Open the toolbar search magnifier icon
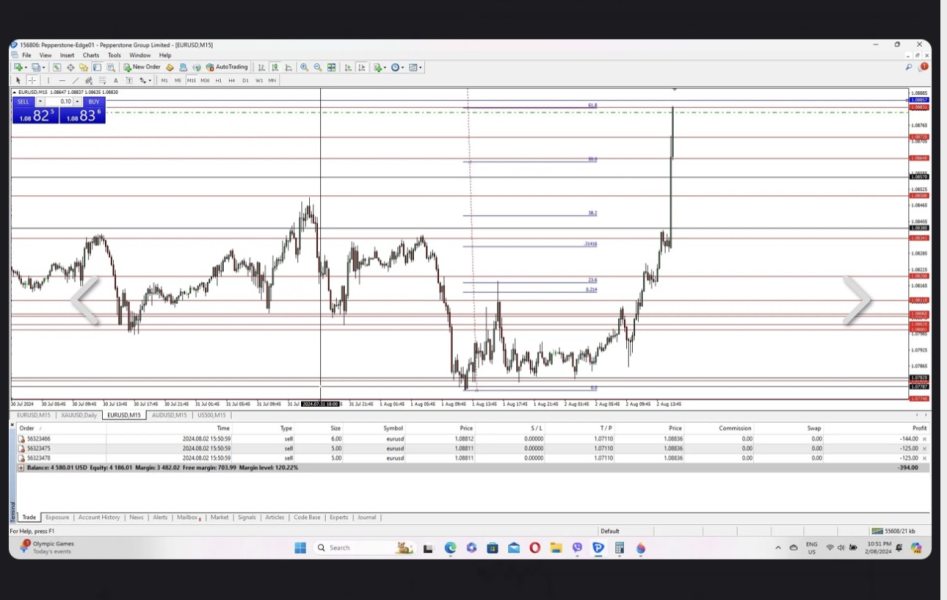The width and height of the screenshot is (947, 600). [908, 67]
